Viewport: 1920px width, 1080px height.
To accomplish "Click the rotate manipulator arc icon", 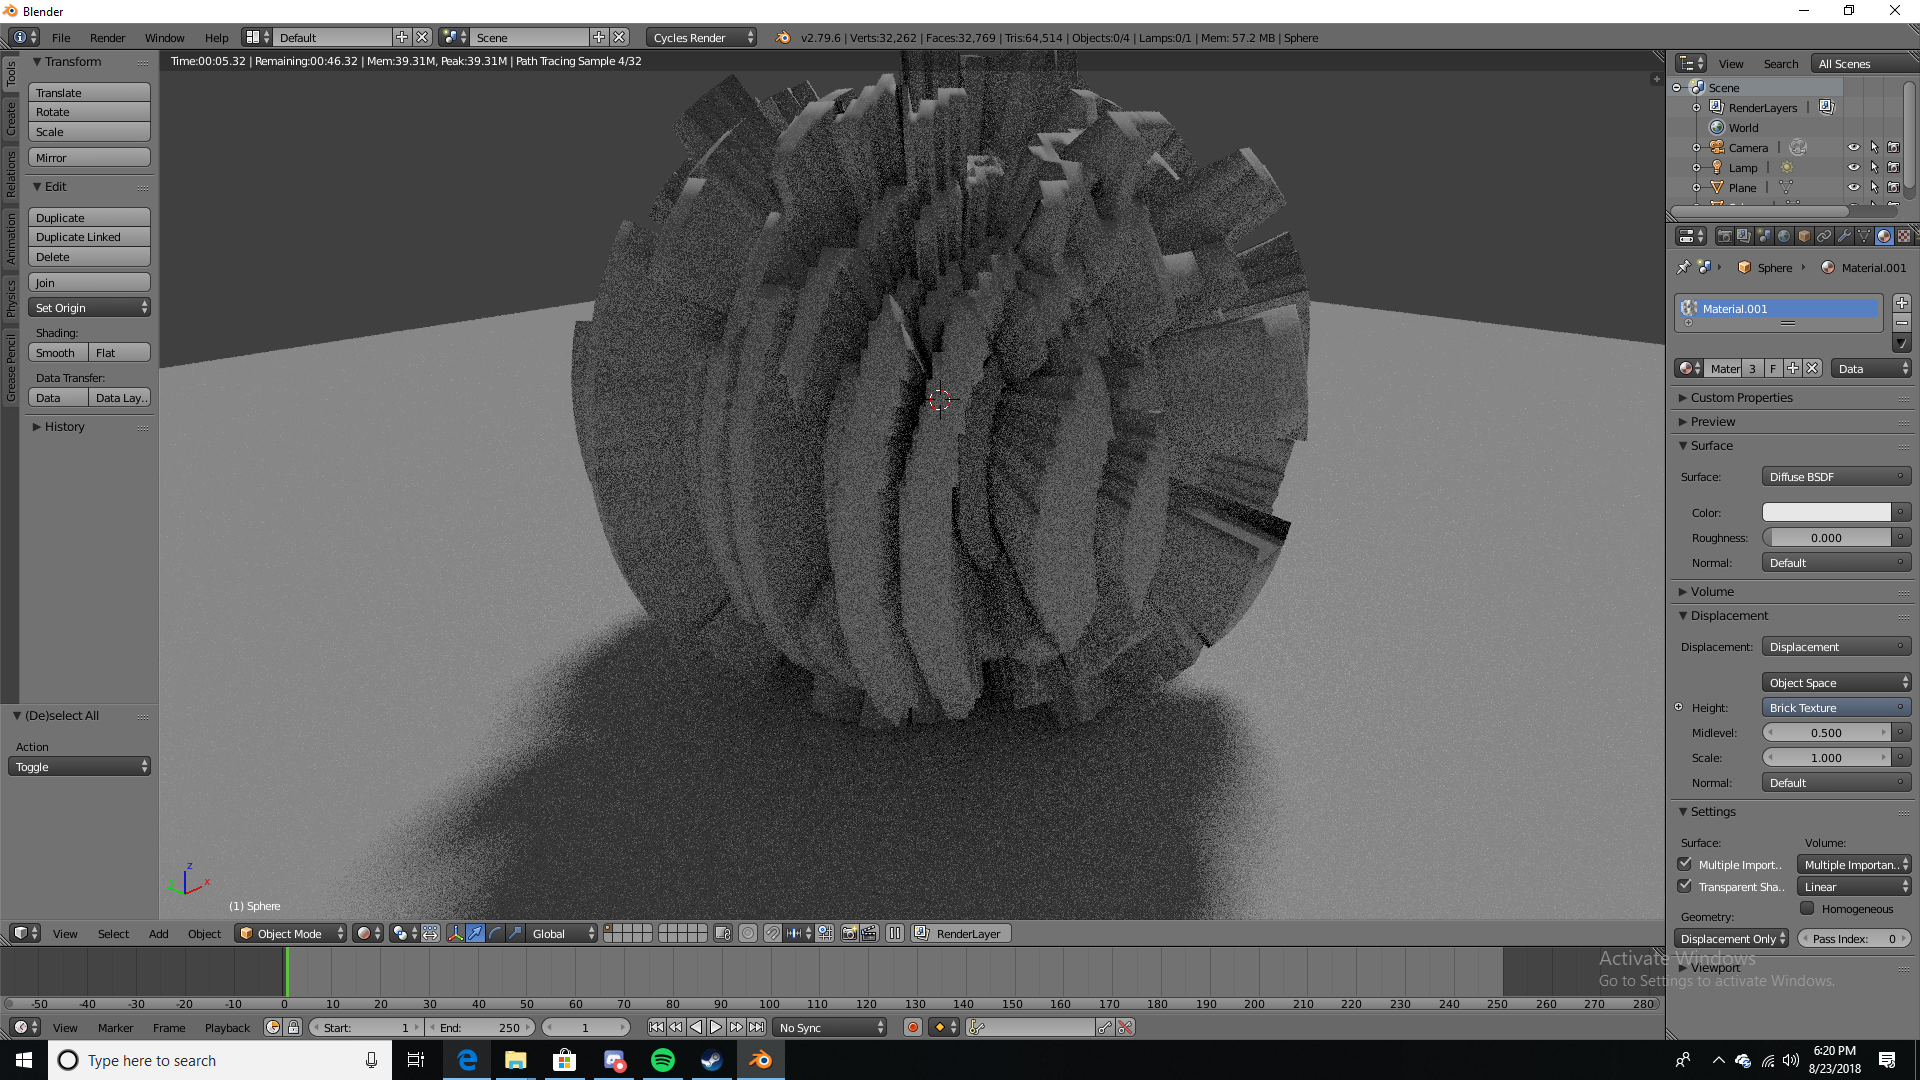I will [x=496, y=933].
